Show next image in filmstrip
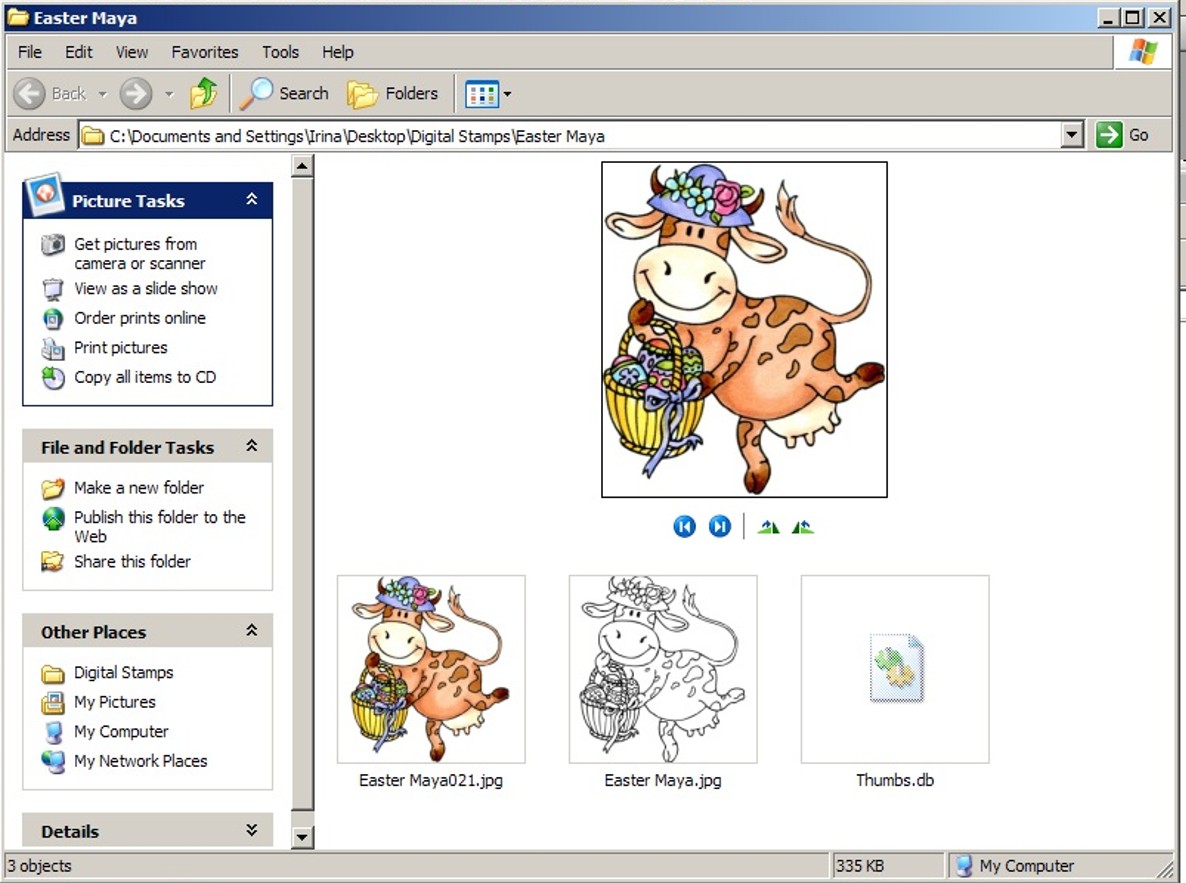This screenshot has height=883, width=1186. [719, 526]
